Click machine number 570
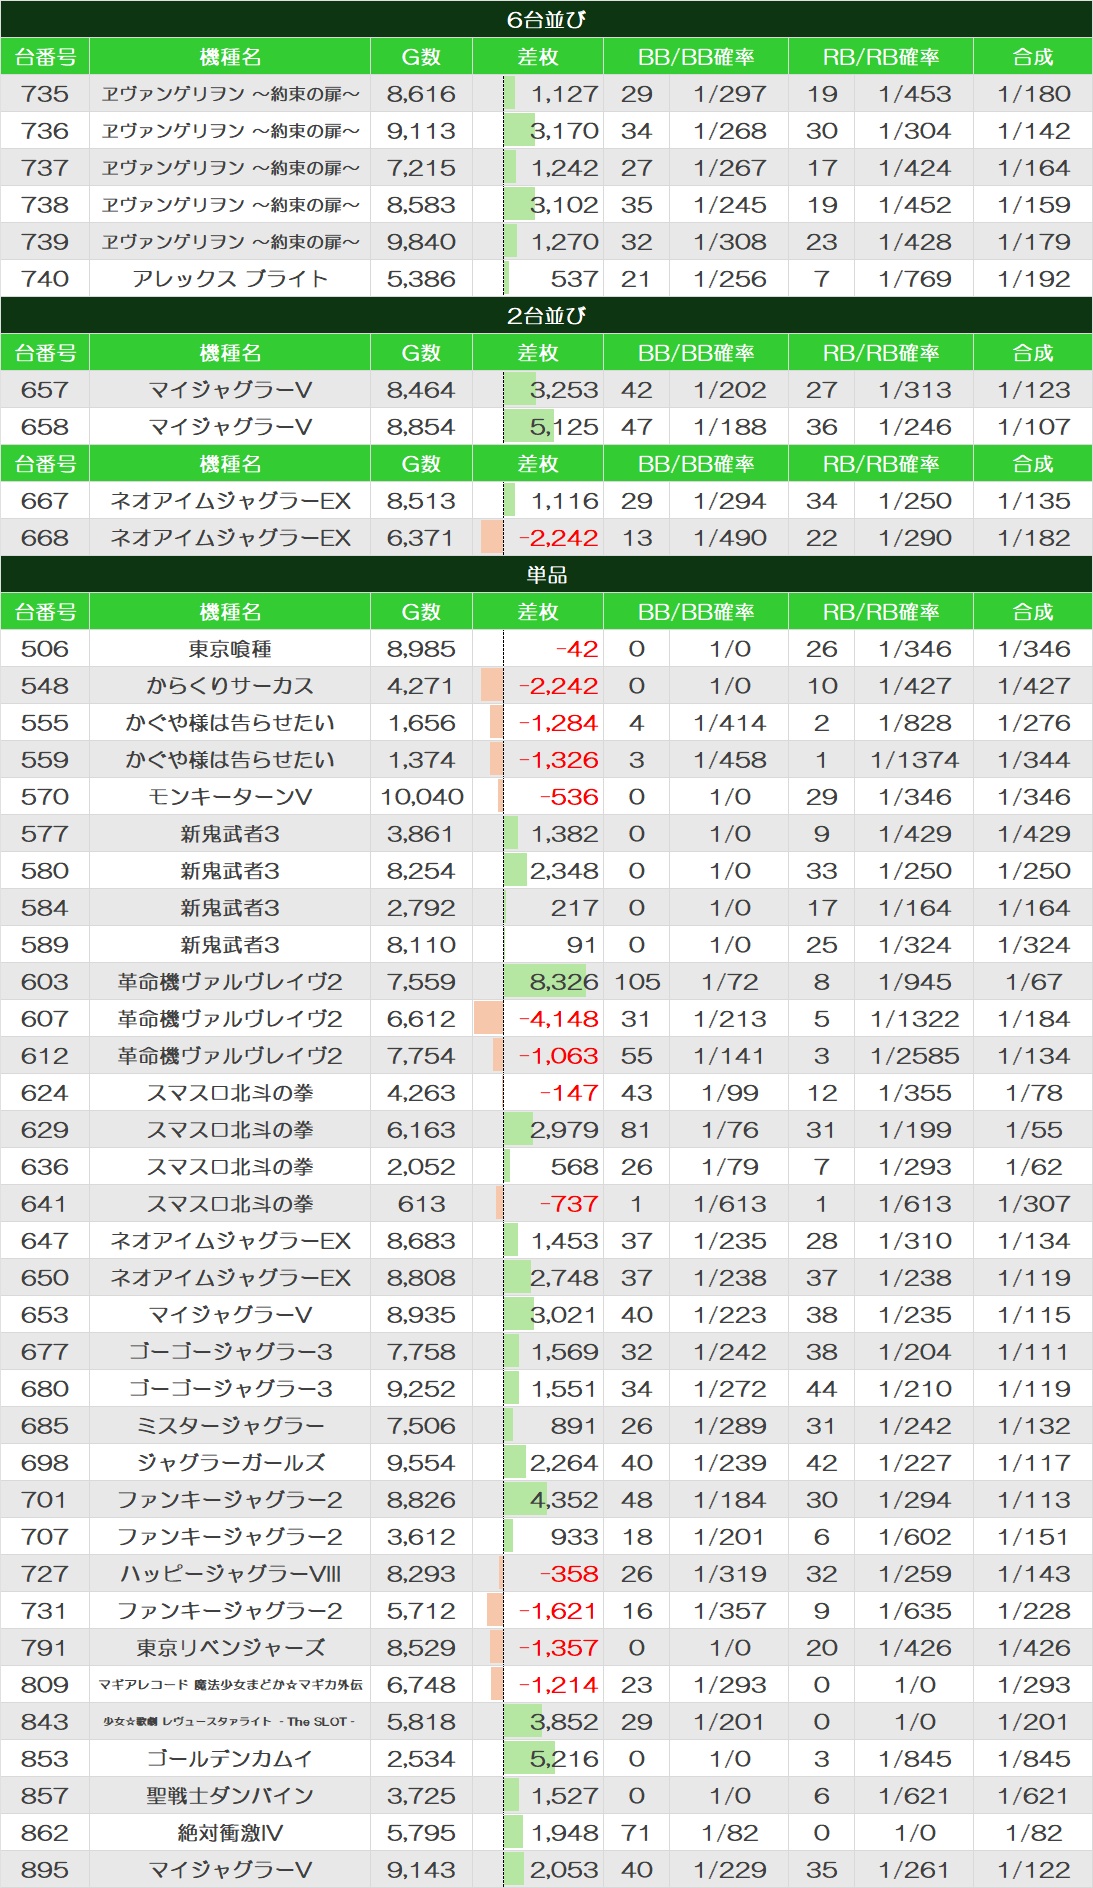 pyautogui.click(x=45, y=797)
